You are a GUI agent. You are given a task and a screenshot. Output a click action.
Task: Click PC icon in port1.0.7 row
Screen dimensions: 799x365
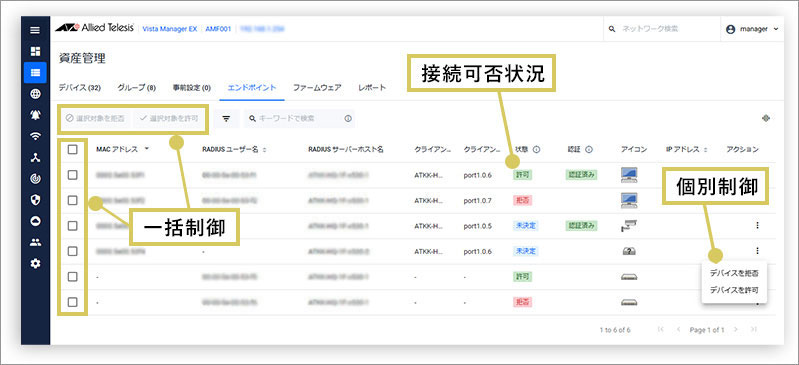(629, 200)
